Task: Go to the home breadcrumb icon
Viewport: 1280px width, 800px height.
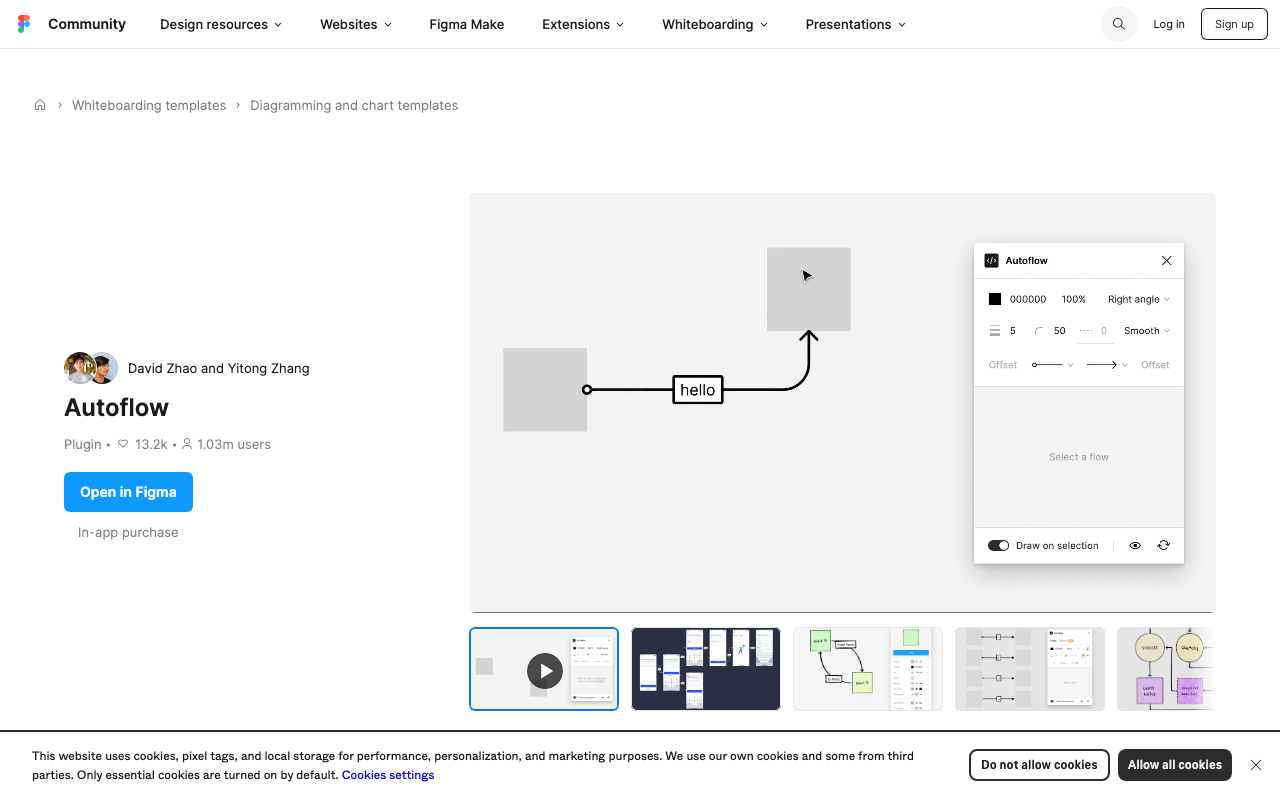Action: pyautogui.click(x=40, y=105)
